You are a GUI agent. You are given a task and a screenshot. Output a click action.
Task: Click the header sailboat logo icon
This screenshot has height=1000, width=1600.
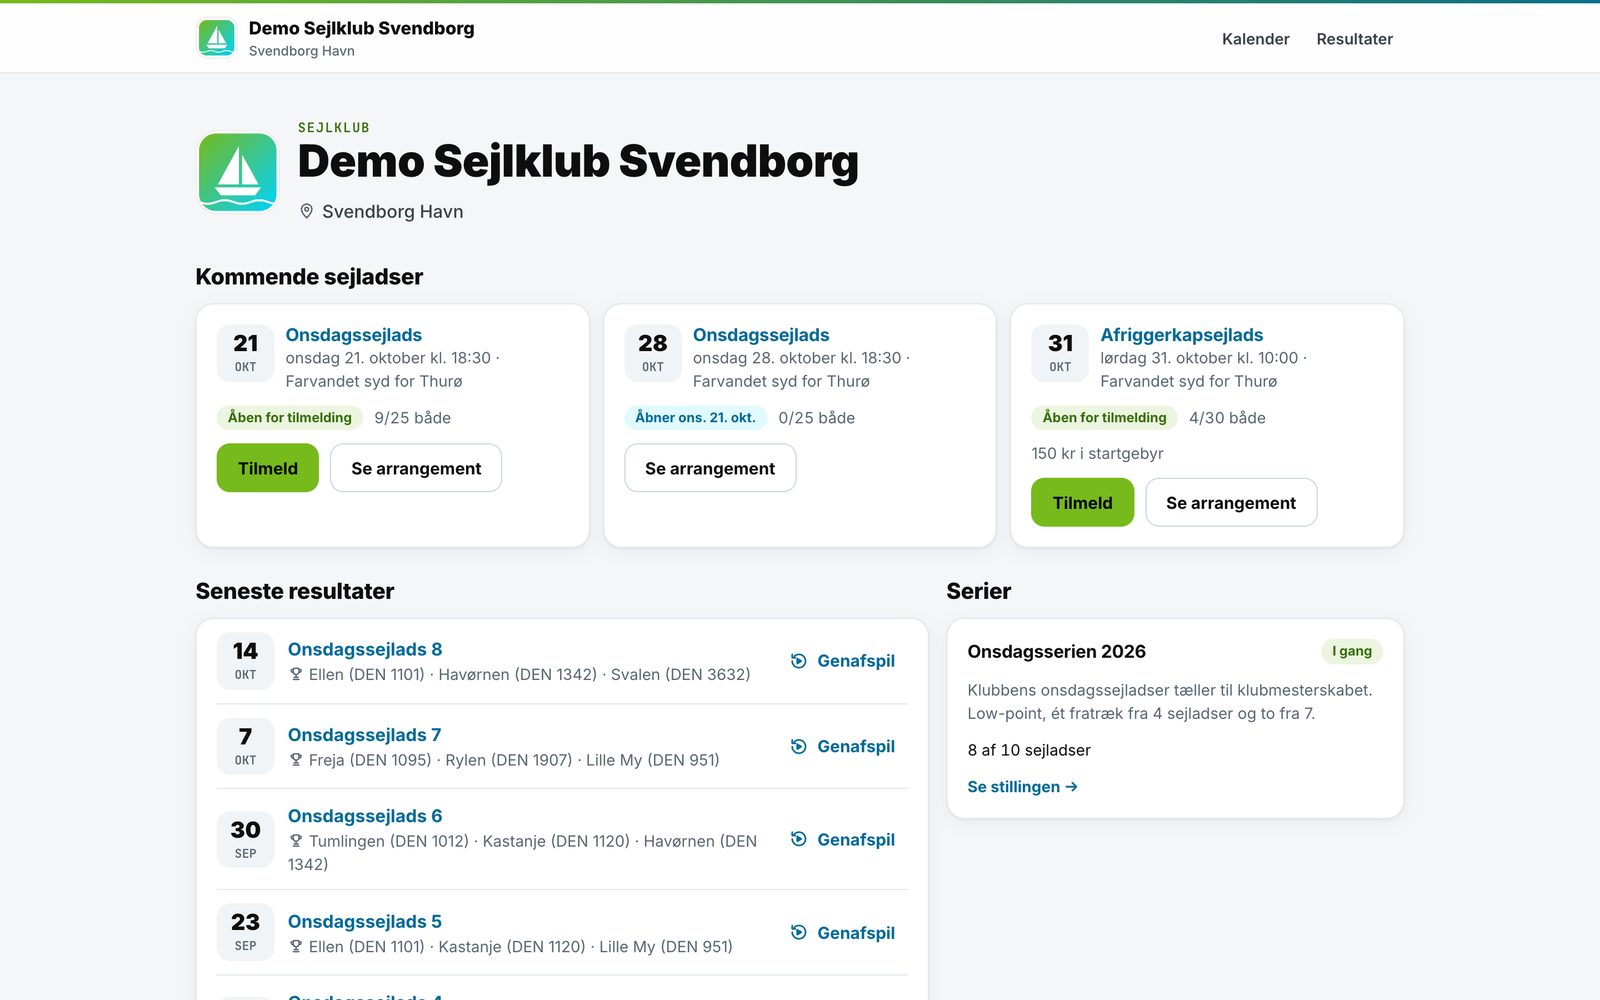coord(217,38)
